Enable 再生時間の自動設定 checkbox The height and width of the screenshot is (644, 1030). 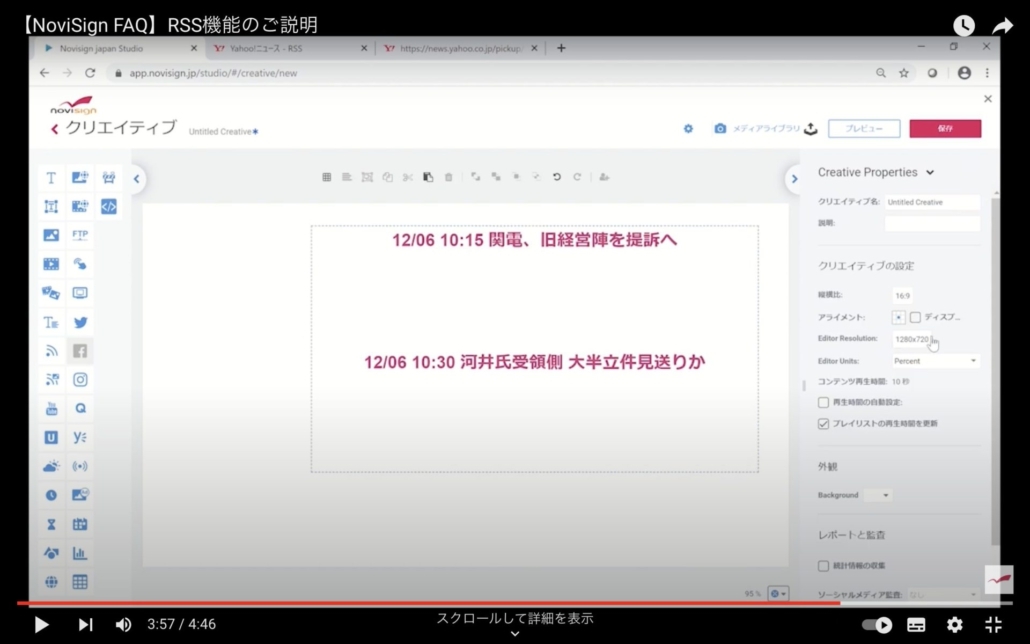[823, 402]
